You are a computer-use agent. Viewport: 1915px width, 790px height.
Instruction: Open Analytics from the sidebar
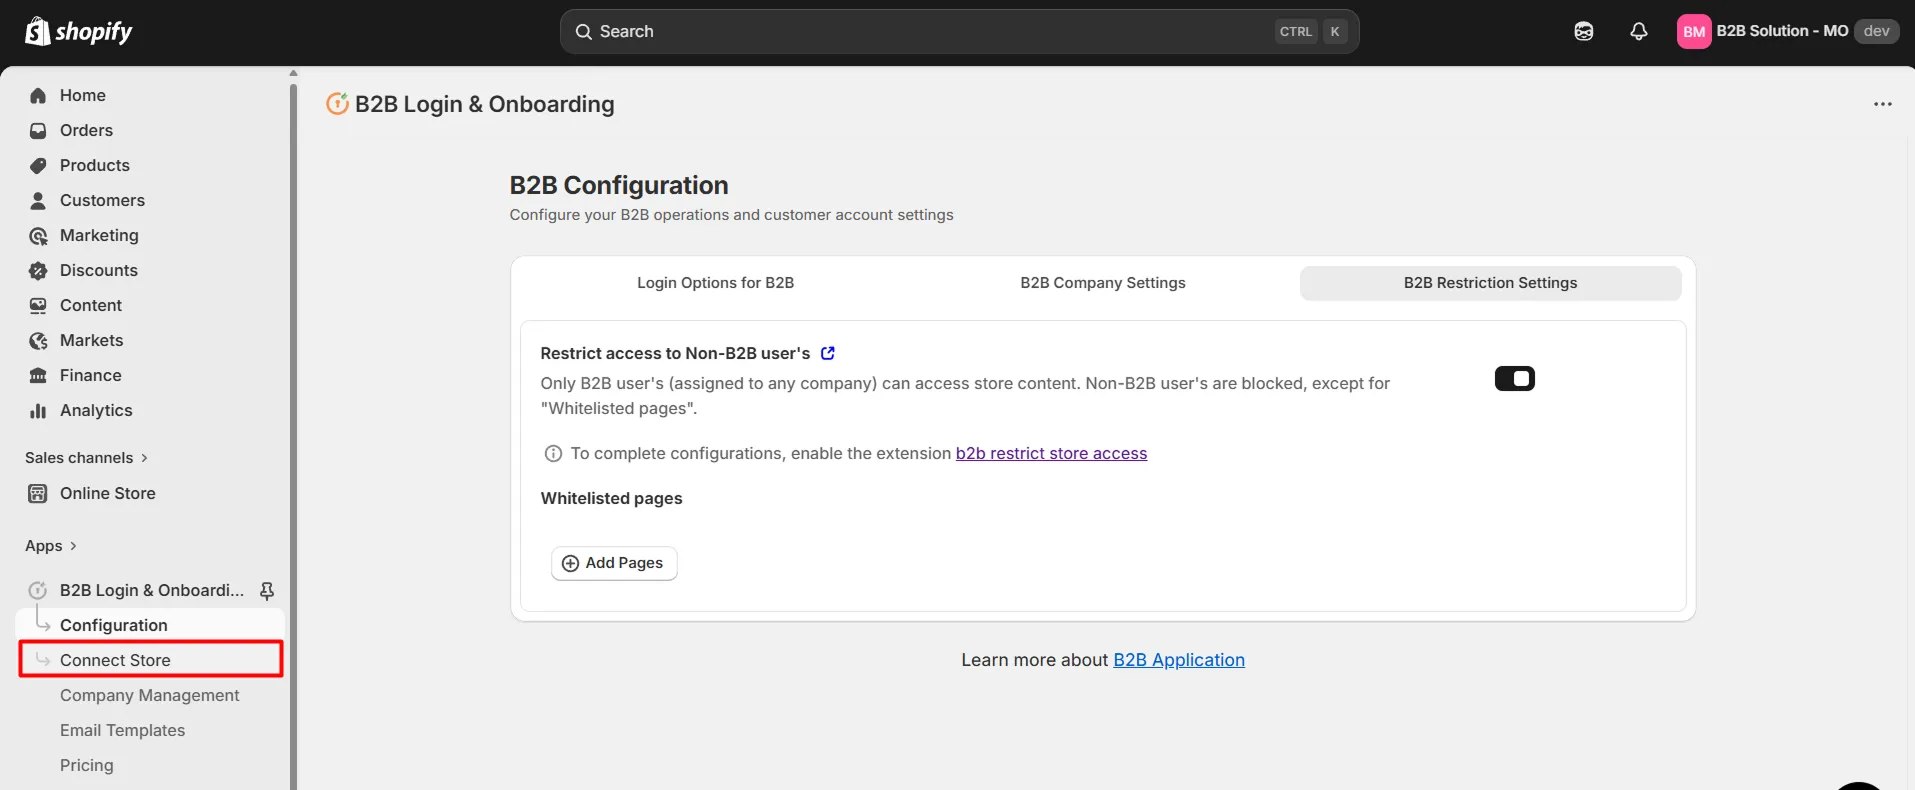tap(95, 410)
